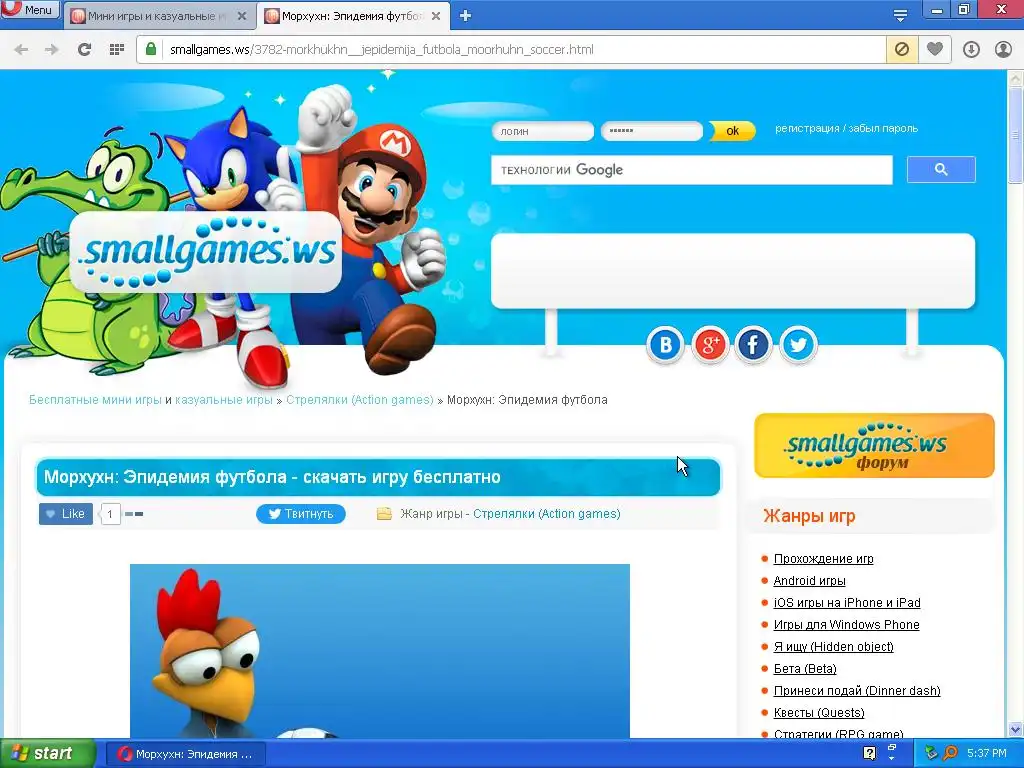Open the Speed Dial grid icon
Viewport: 1024px width, 768px height.
(117, 50)
